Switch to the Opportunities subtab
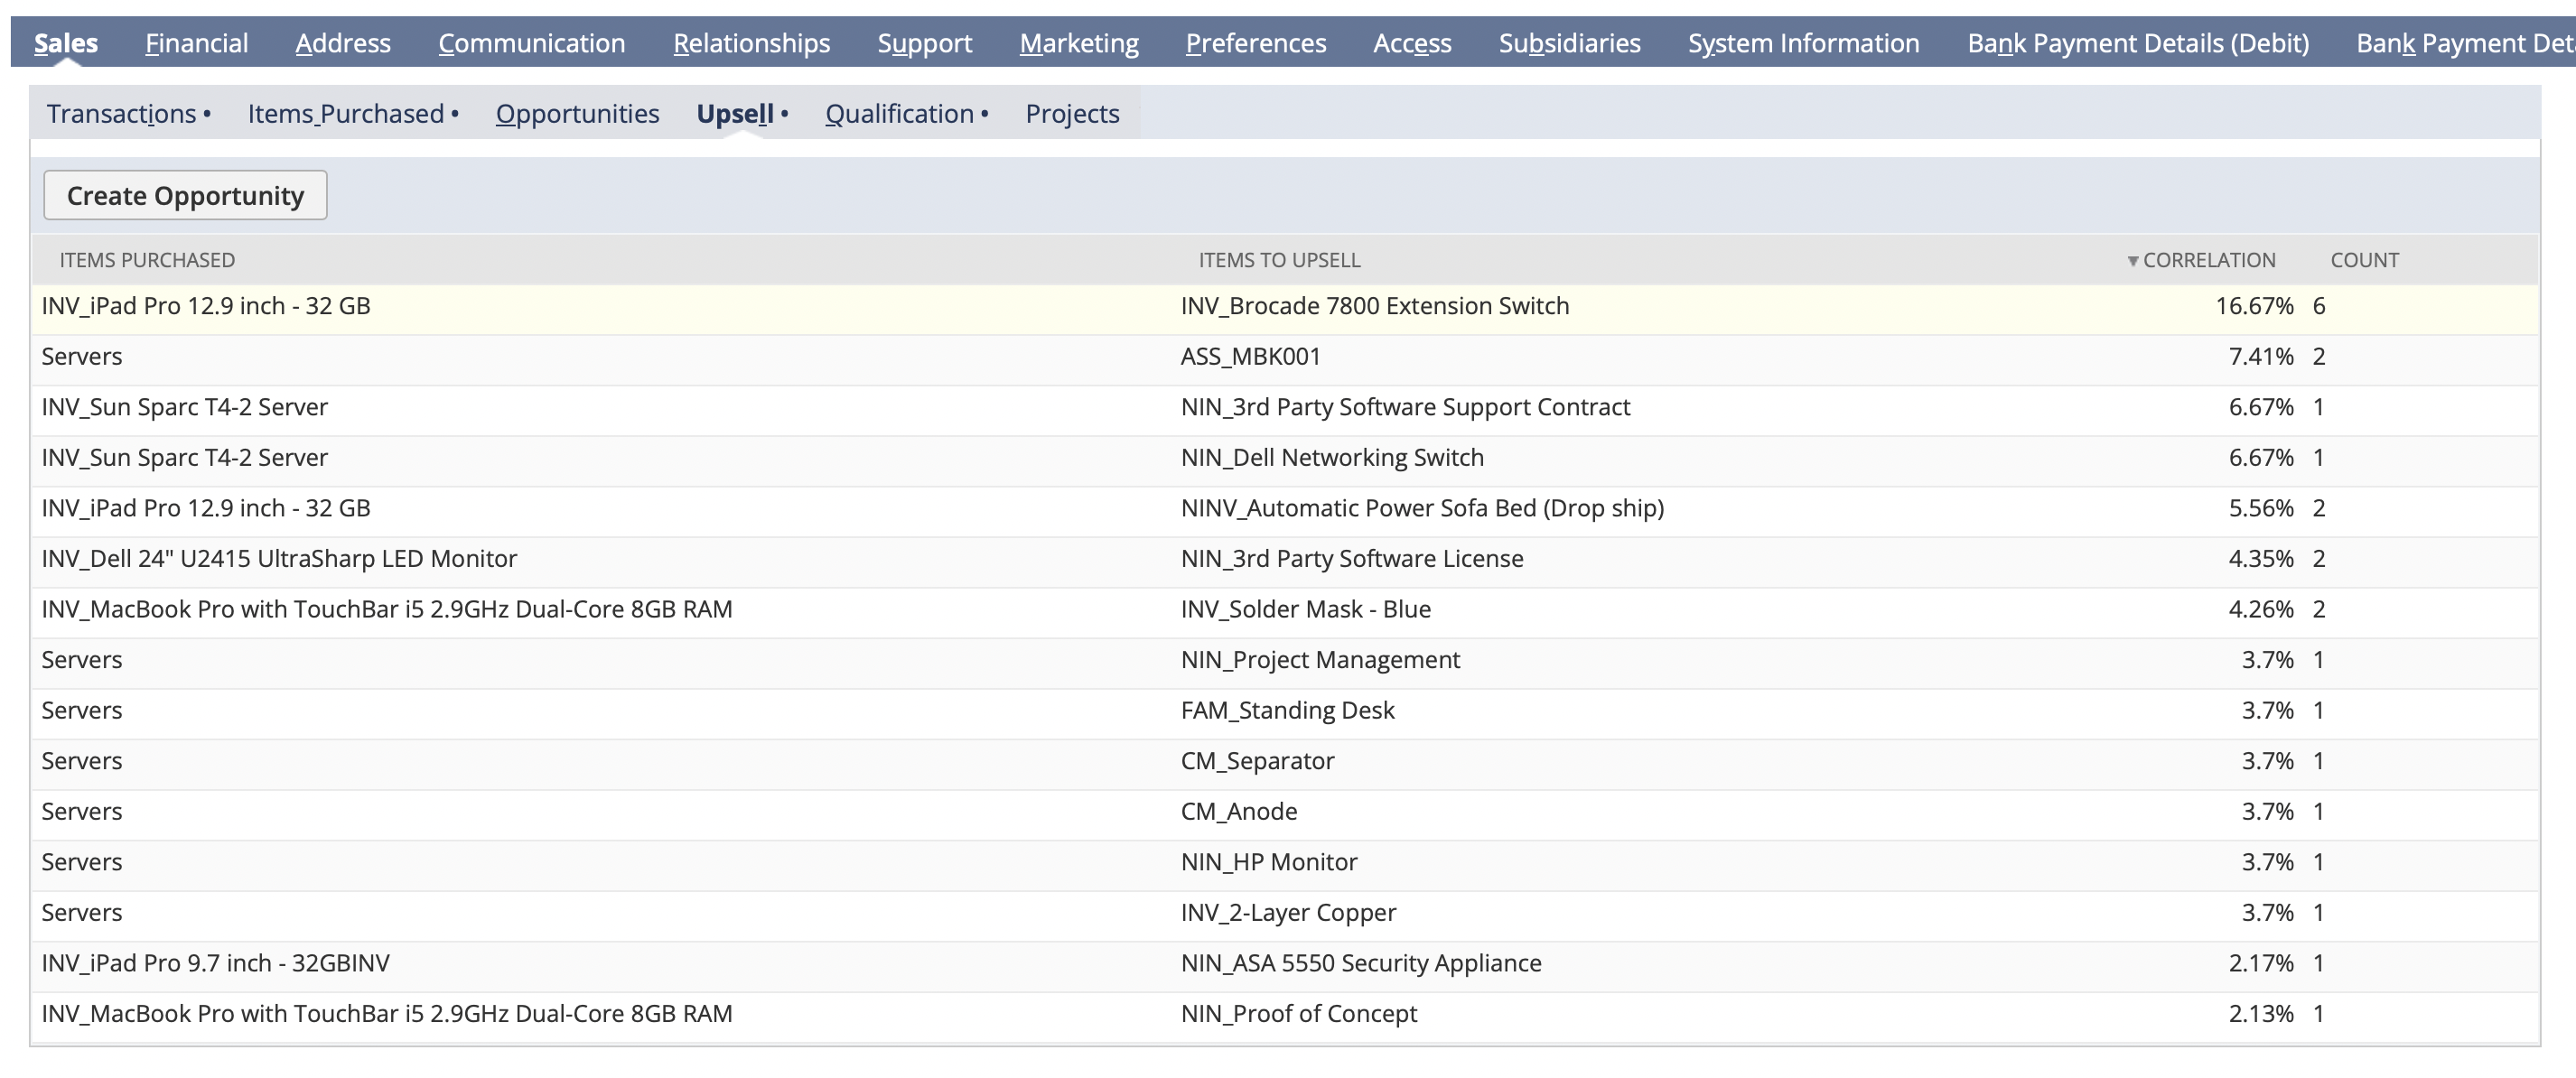The image size is (2576, 1078). click(x=577, y=114)
